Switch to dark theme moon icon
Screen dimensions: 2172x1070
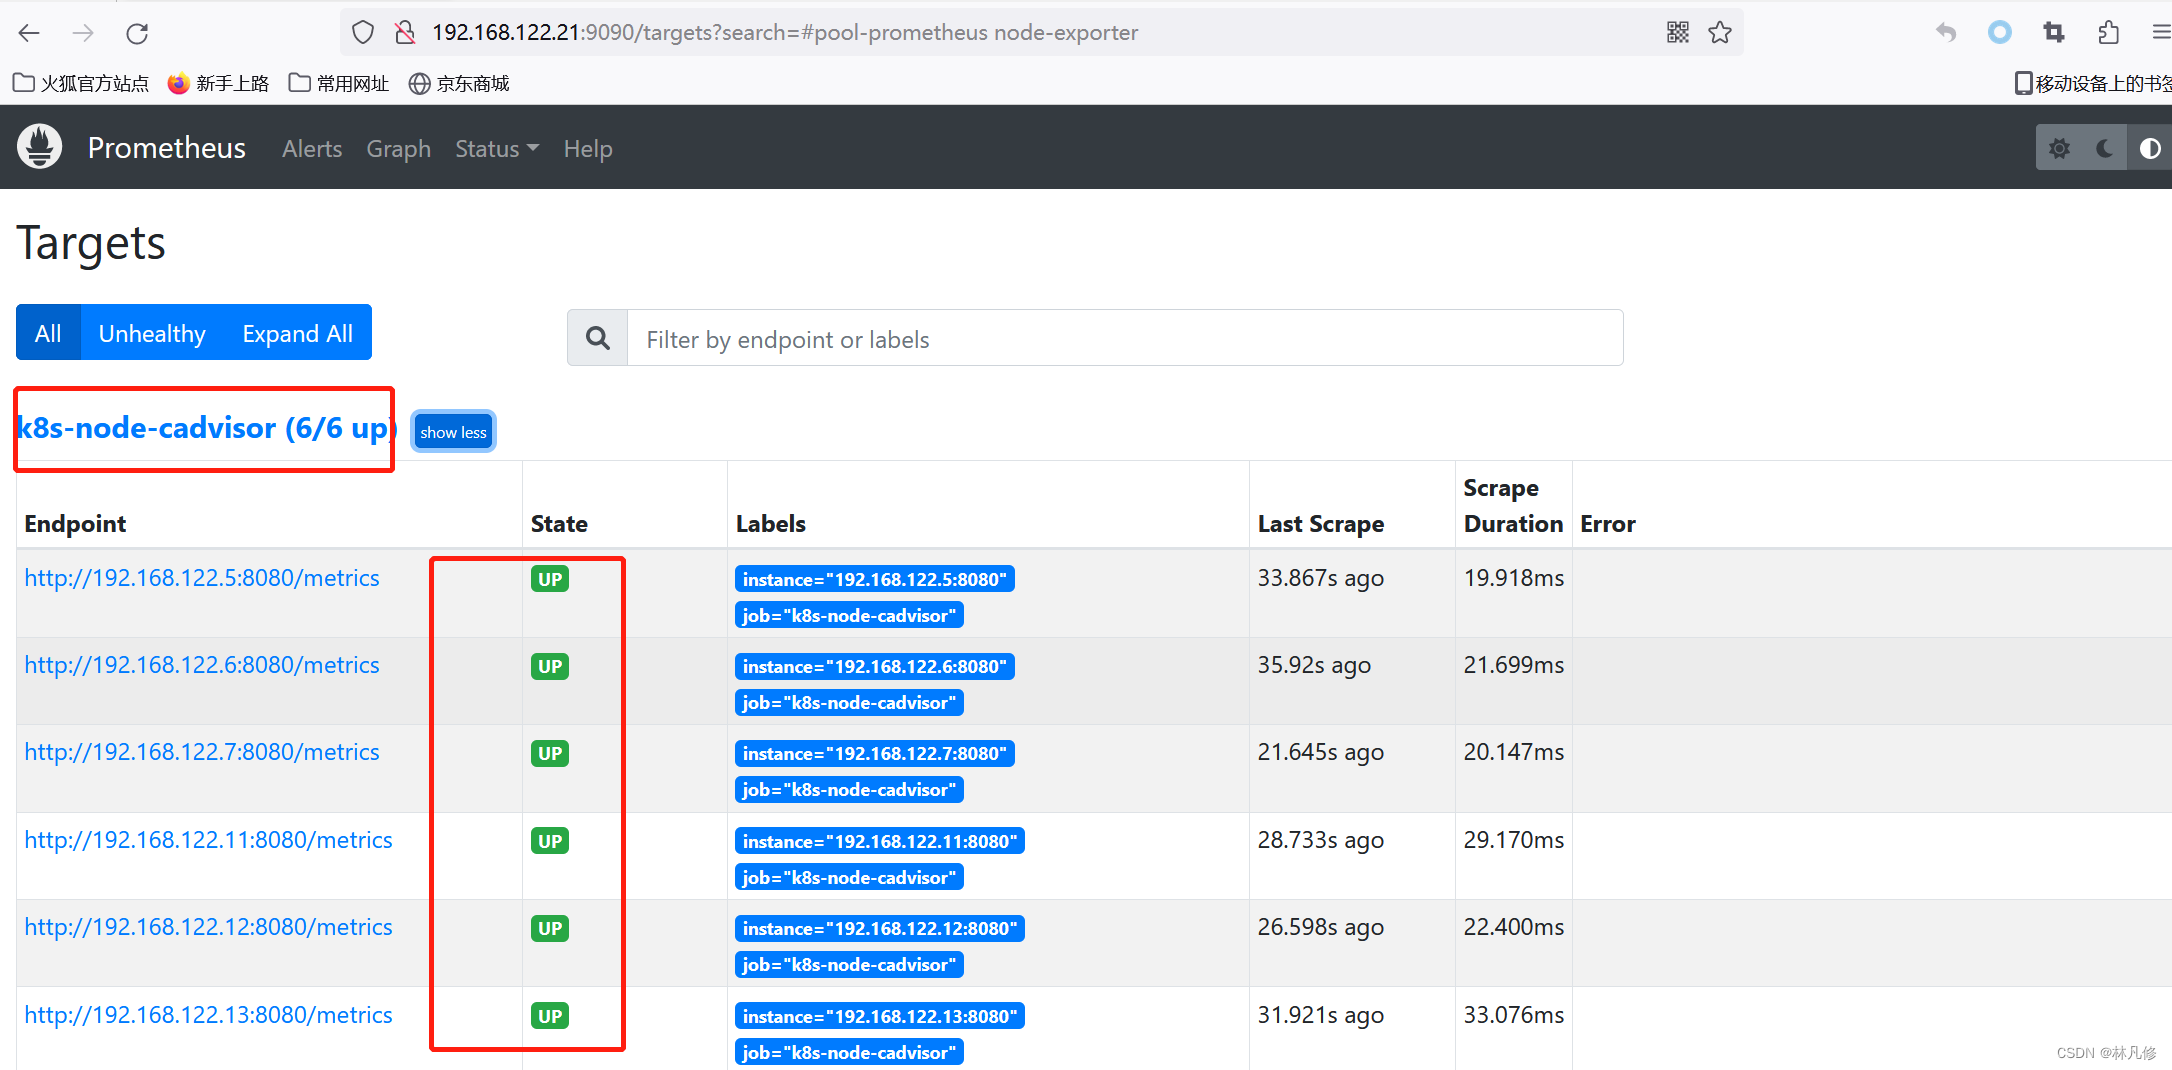2104,148
